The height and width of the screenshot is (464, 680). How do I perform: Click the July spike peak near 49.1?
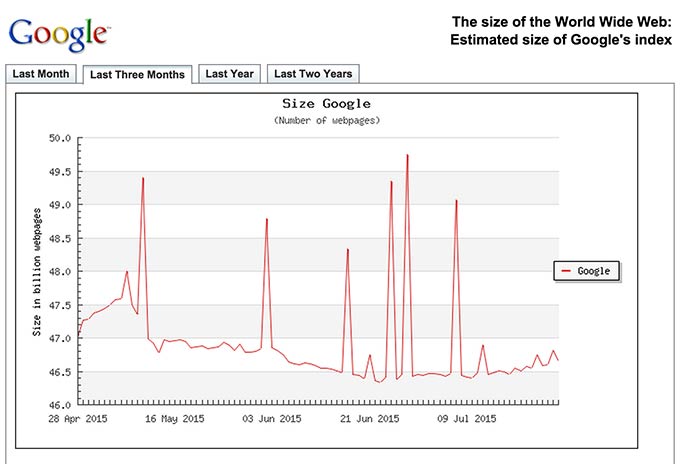click(x=456, y=201)
